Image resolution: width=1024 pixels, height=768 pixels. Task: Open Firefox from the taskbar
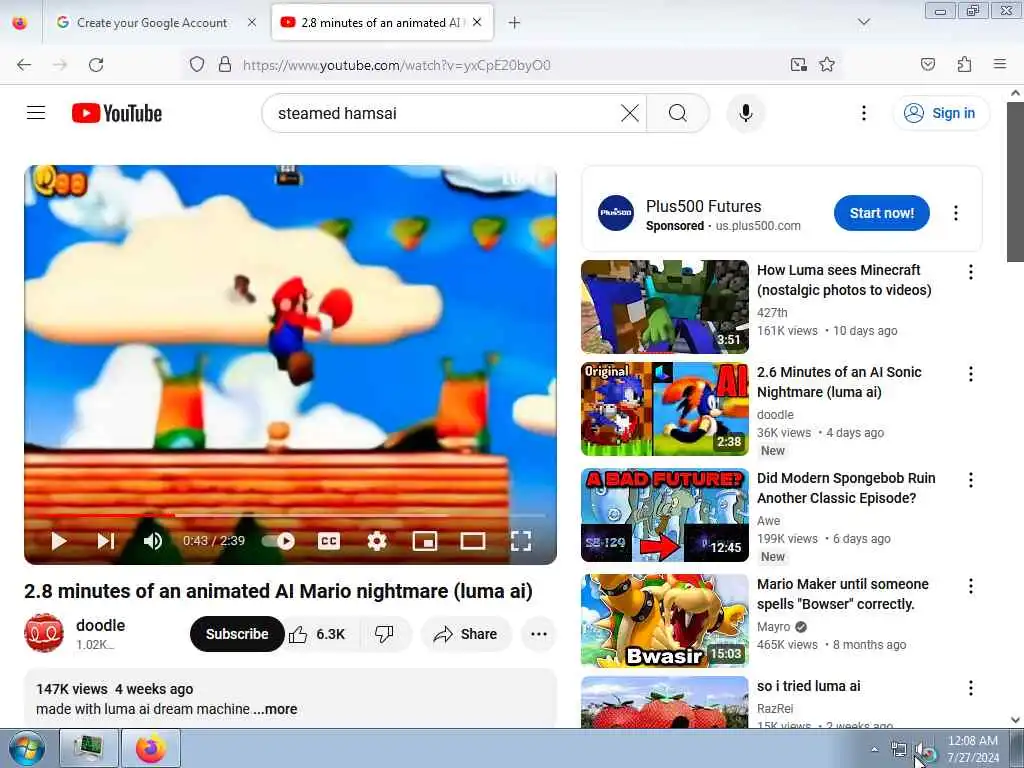(151, 748)
